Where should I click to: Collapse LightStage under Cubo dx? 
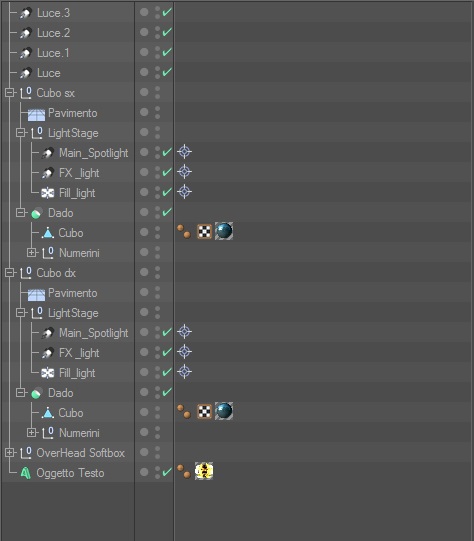pos(20,313)
